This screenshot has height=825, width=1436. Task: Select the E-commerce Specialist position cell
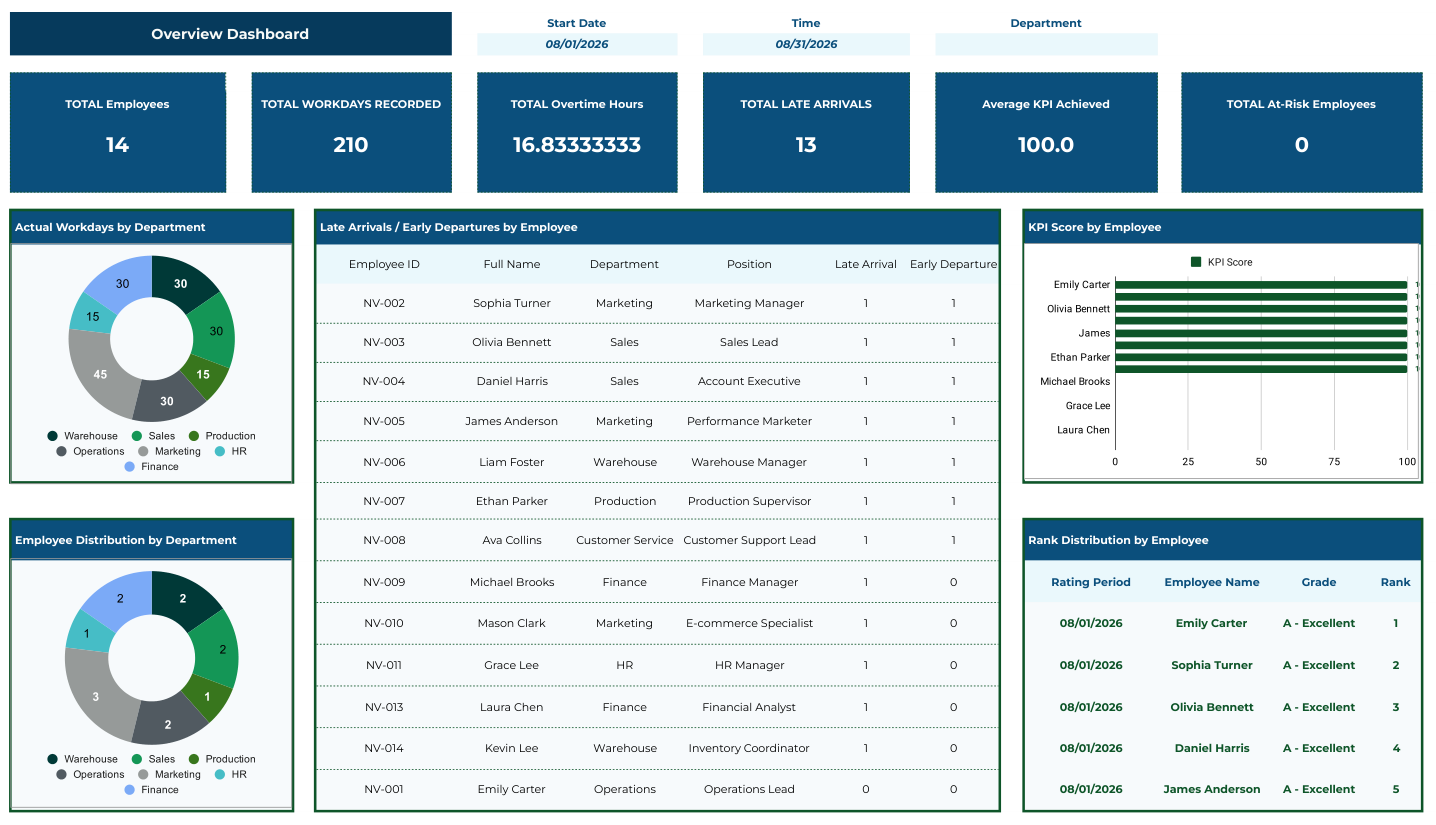point(749,623)
